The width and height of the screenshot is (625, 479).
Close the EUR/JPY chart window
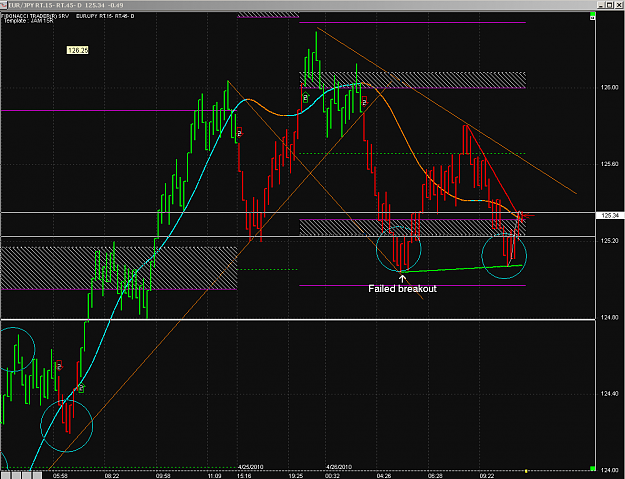[619, 5]
